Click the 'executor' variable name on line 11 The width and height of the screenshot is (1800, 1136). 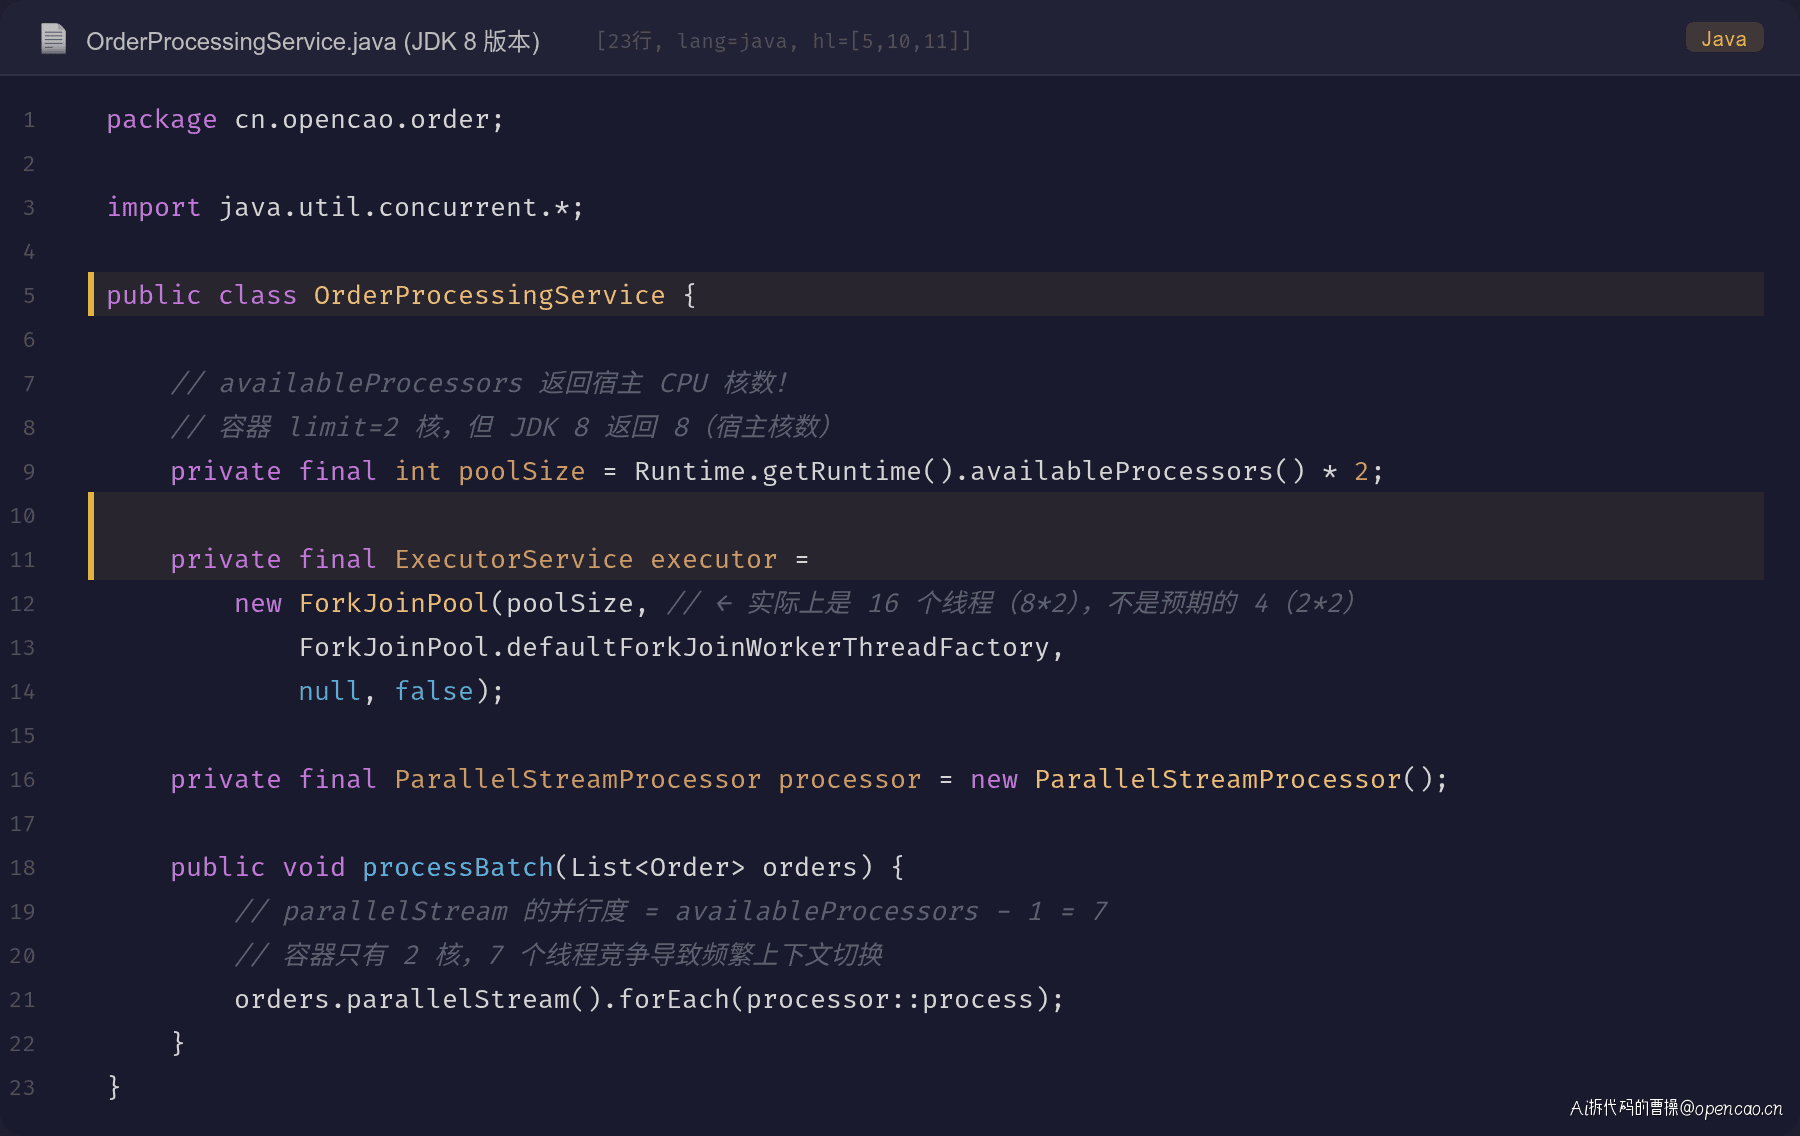click(x=713, y=560)
